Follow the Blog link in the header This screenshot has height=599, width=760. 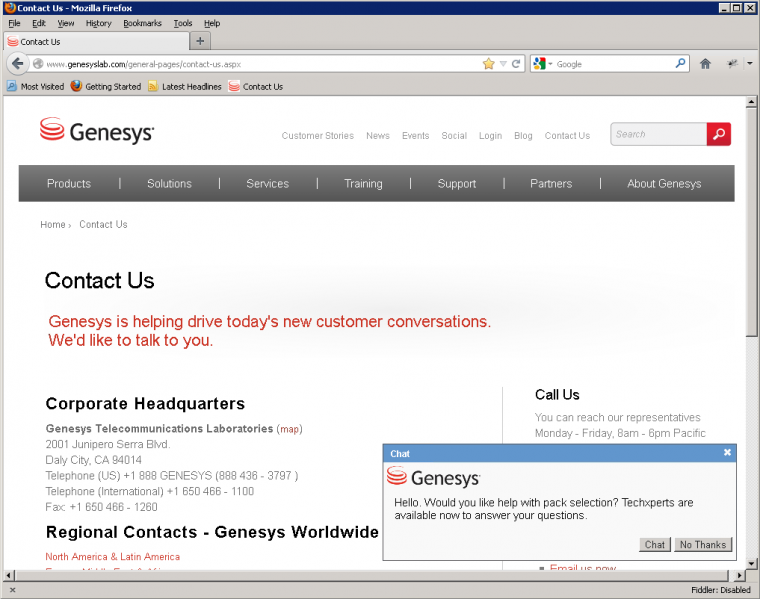(x=523, y=136)
